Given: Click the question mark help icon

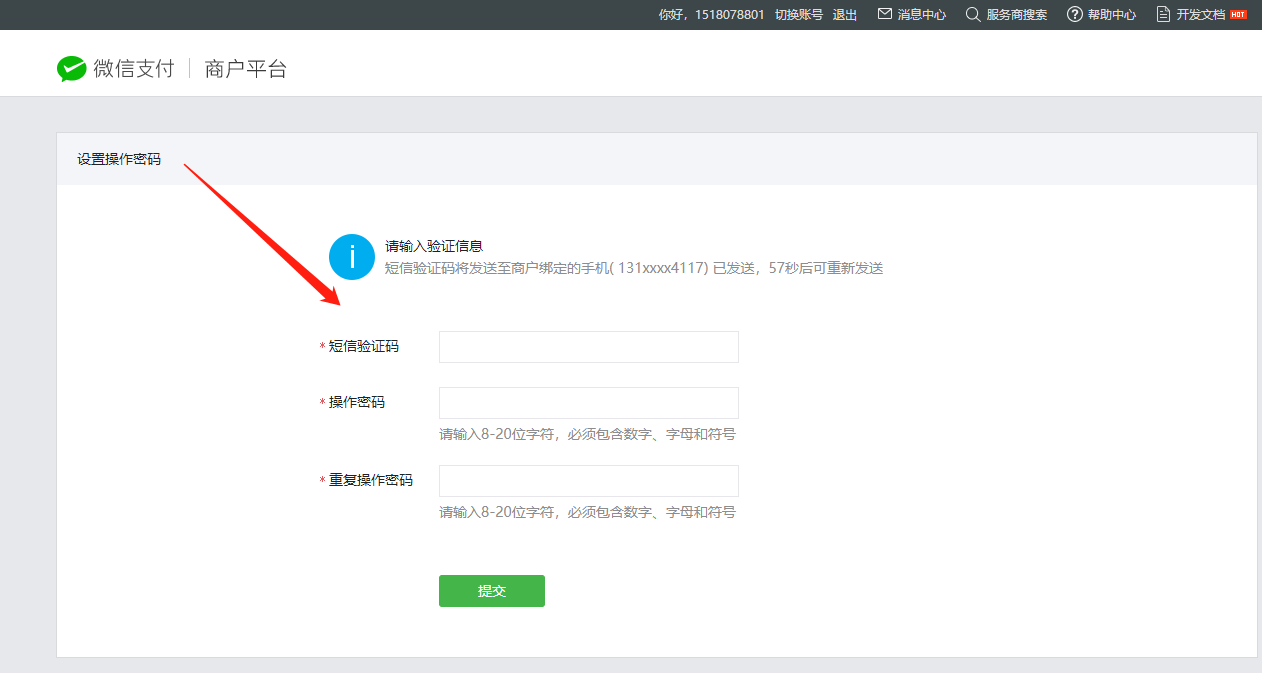Looking at the screenshot, I should point(1075,14).
